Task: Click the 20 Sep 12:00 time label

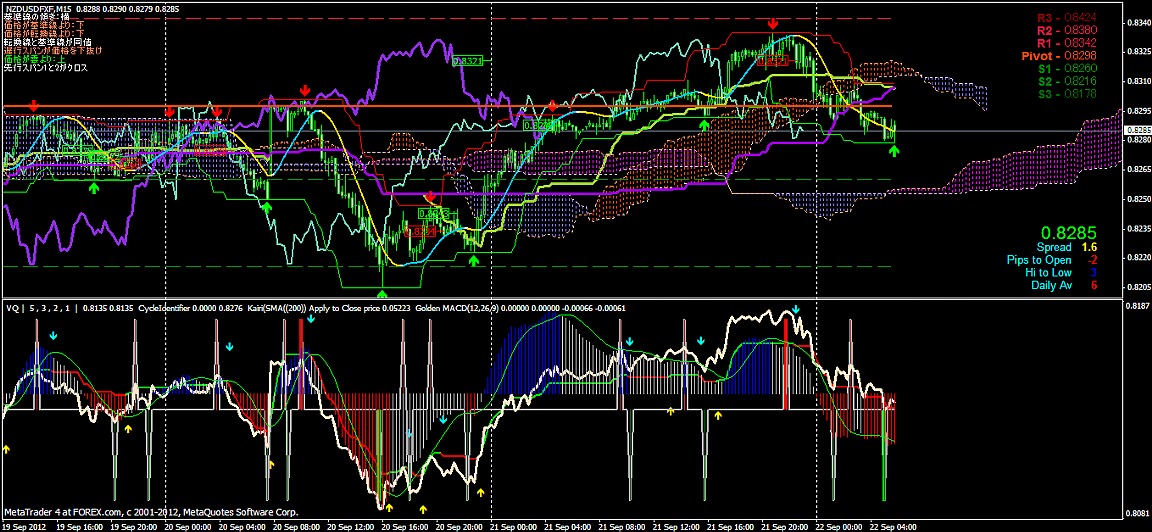Action: pos(351,527)
